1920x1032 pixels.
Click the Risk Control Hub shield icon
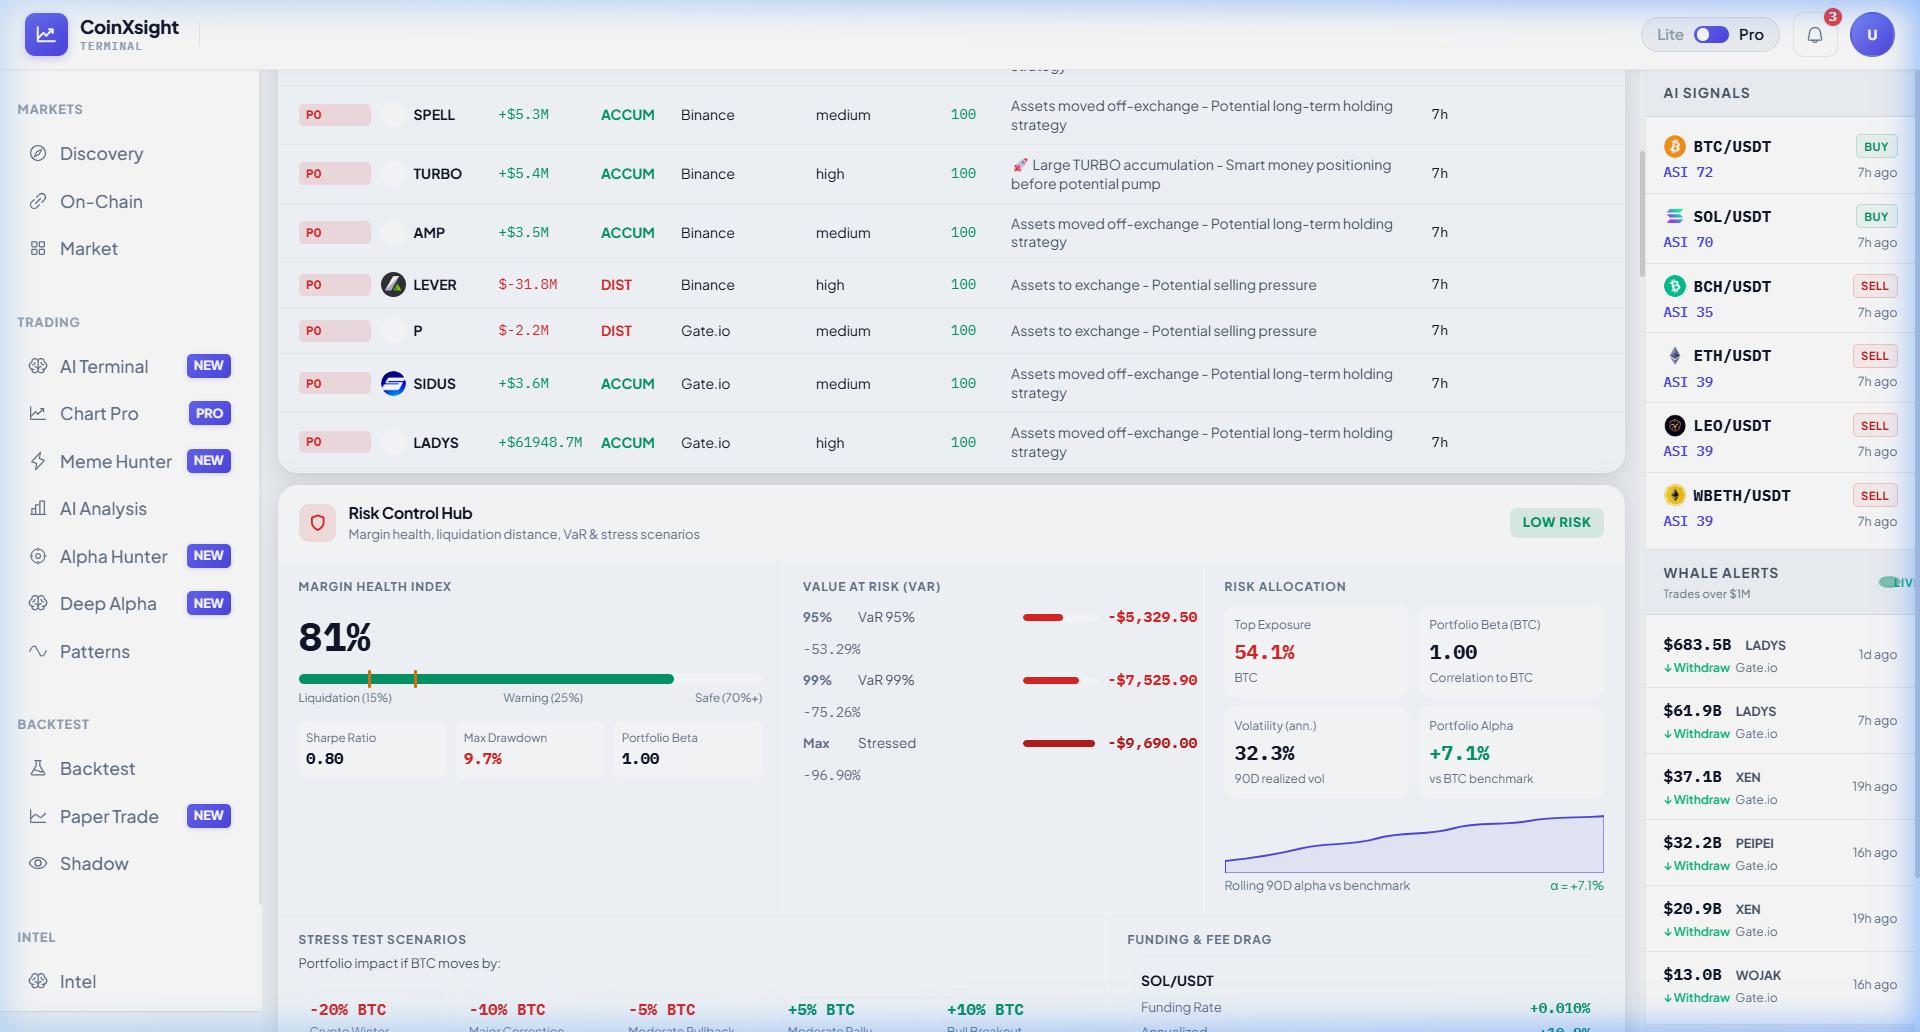[318, 522]
